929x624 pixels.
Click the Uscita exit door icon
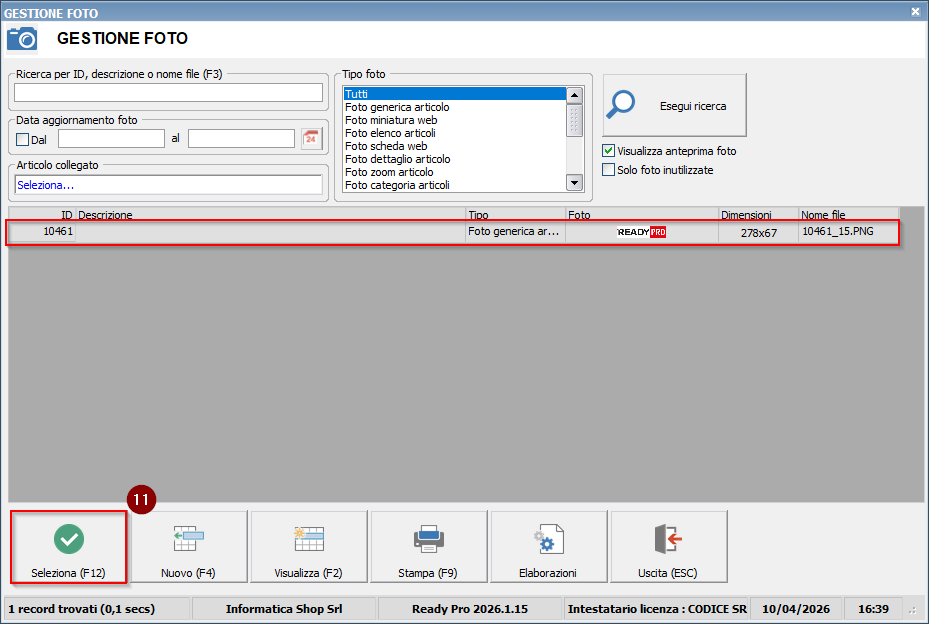668,539
